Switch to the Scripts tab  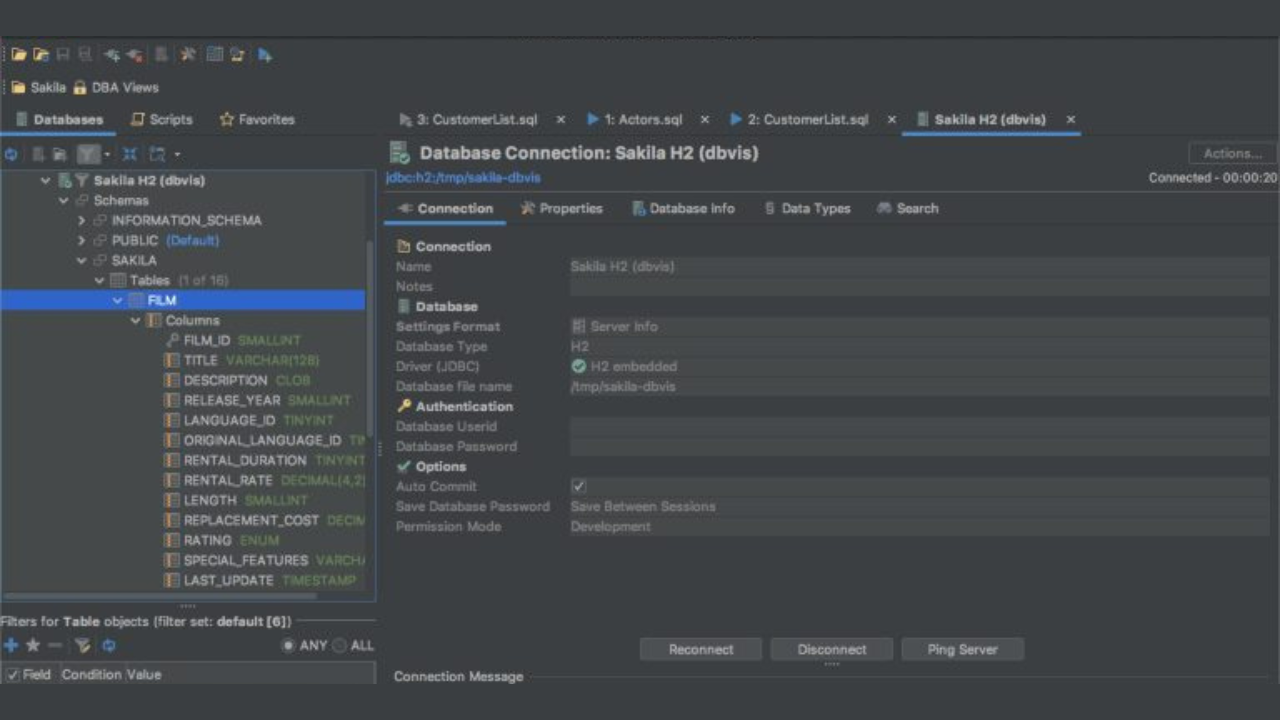[x=161, y=119]
